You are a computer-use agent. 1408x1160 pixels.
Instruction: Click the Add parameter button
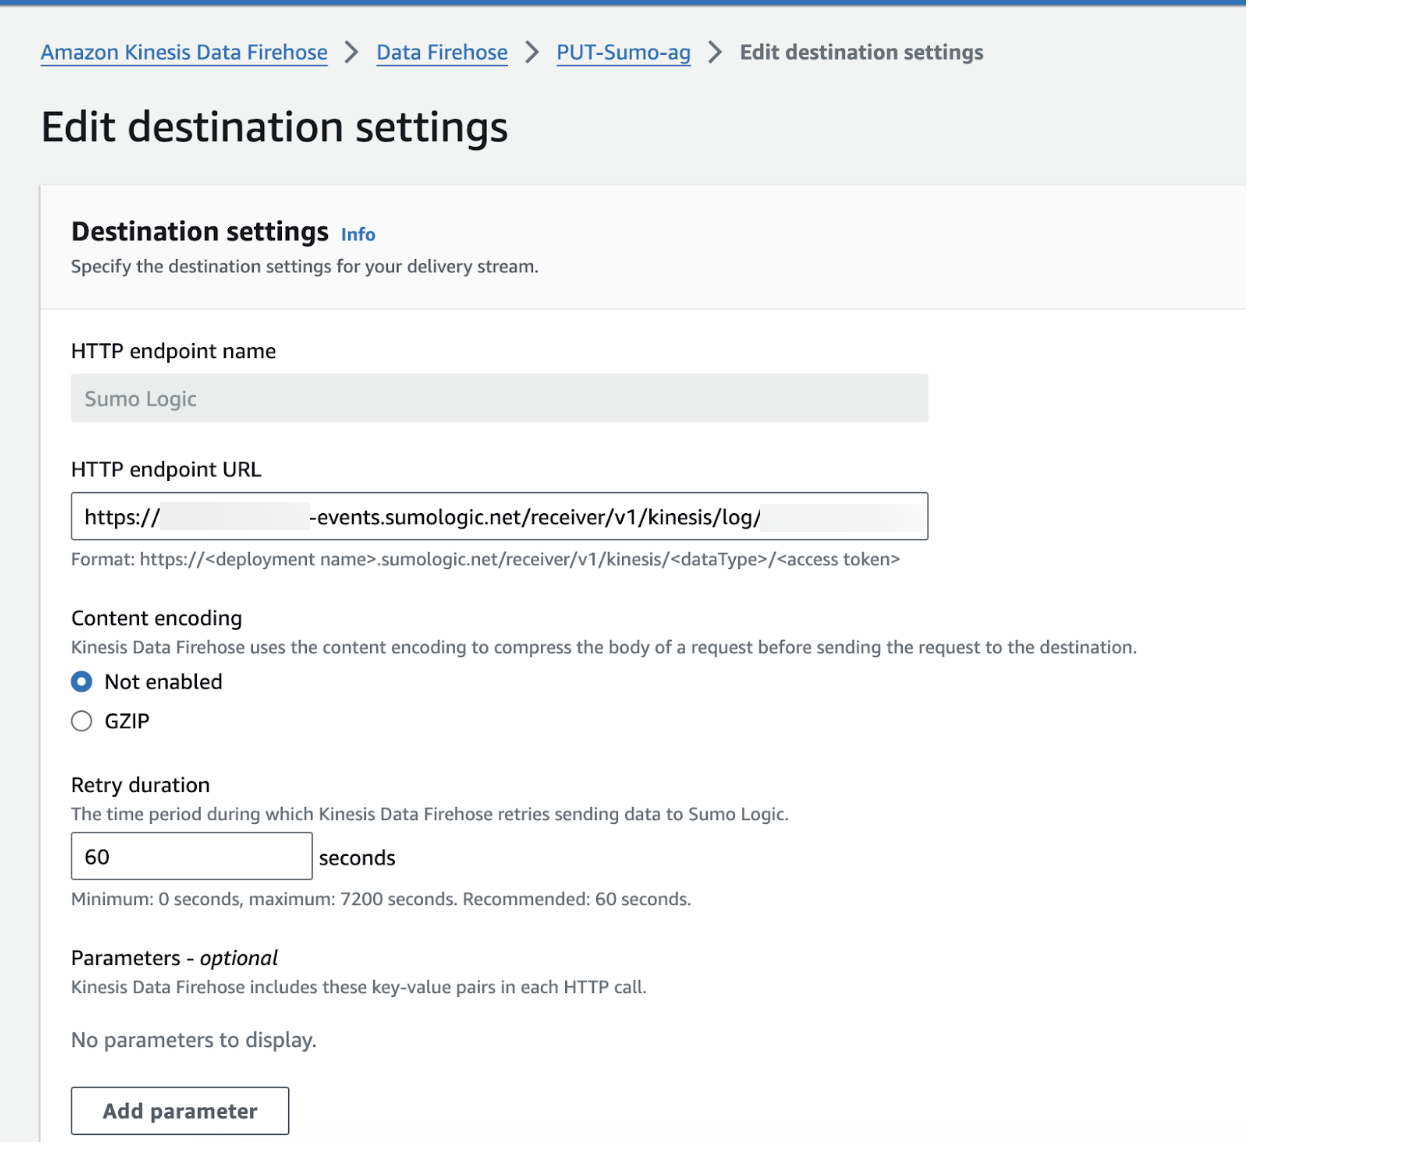pos(179,1110)
